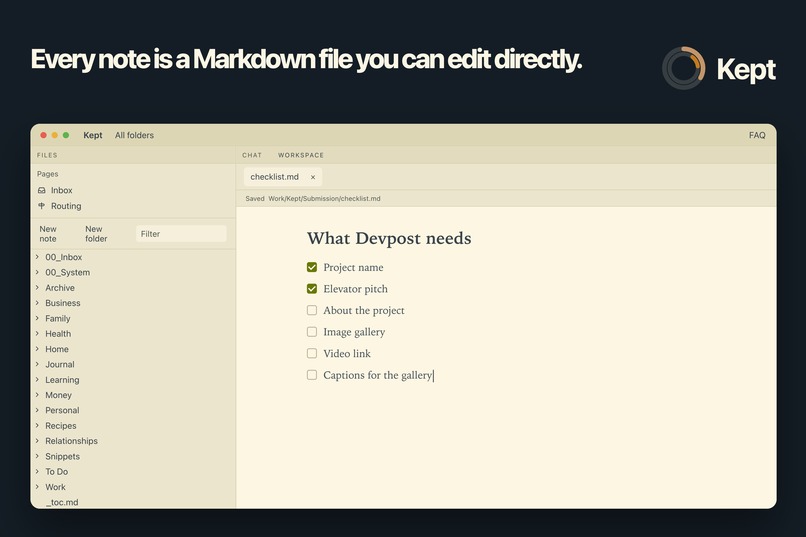Check the Video link checkbox
The image size is (806, 537).
[x=312, y=354]
